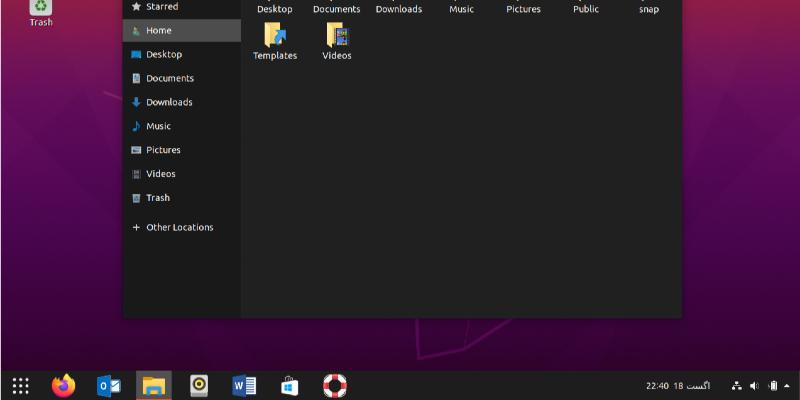Open Trash in the sidebar
Viewport: 800px width, 400px height.
[158, 198]
